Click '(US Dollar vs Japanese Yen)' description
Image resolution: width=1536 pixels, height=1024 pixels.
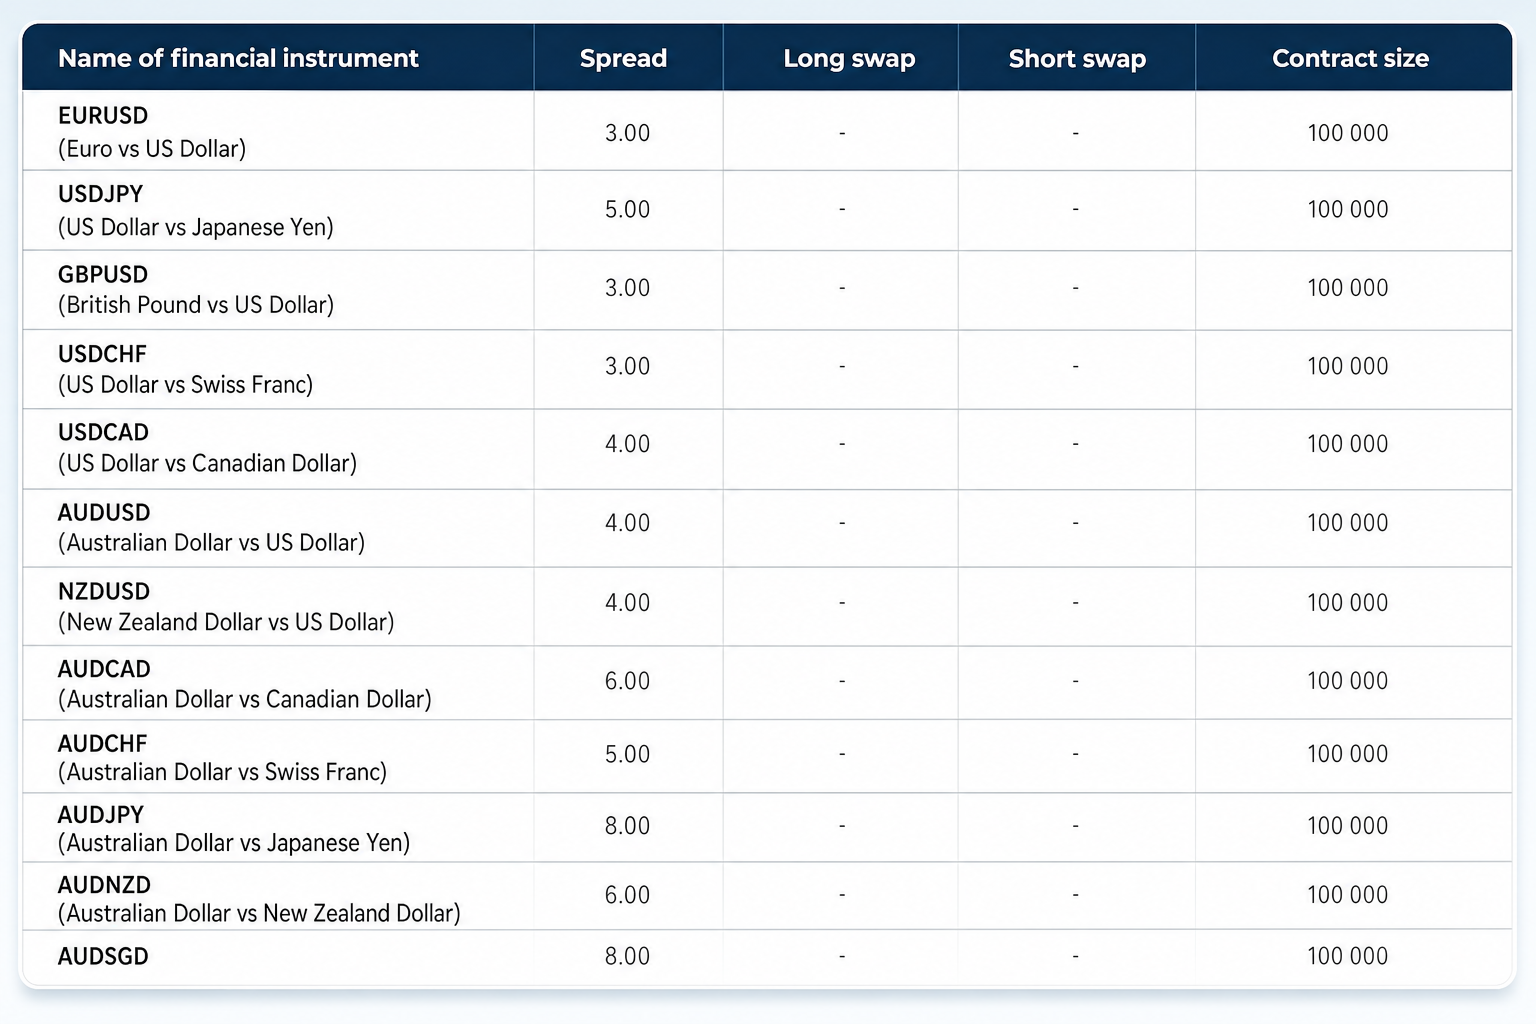(196, 227)
